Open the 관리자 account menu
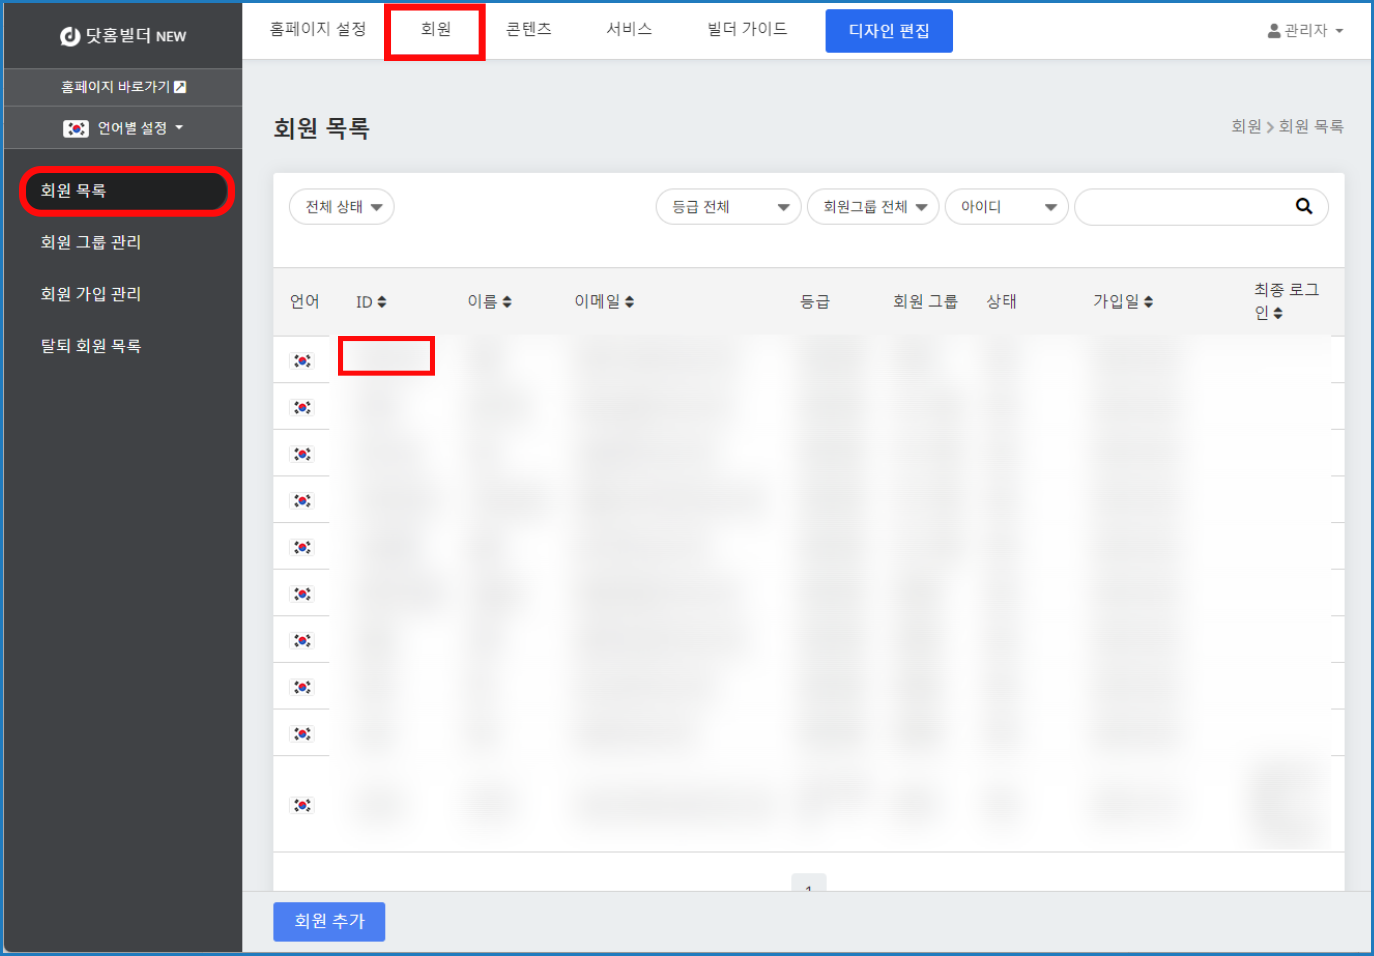1374x956 pixels. pos(1305,31)
